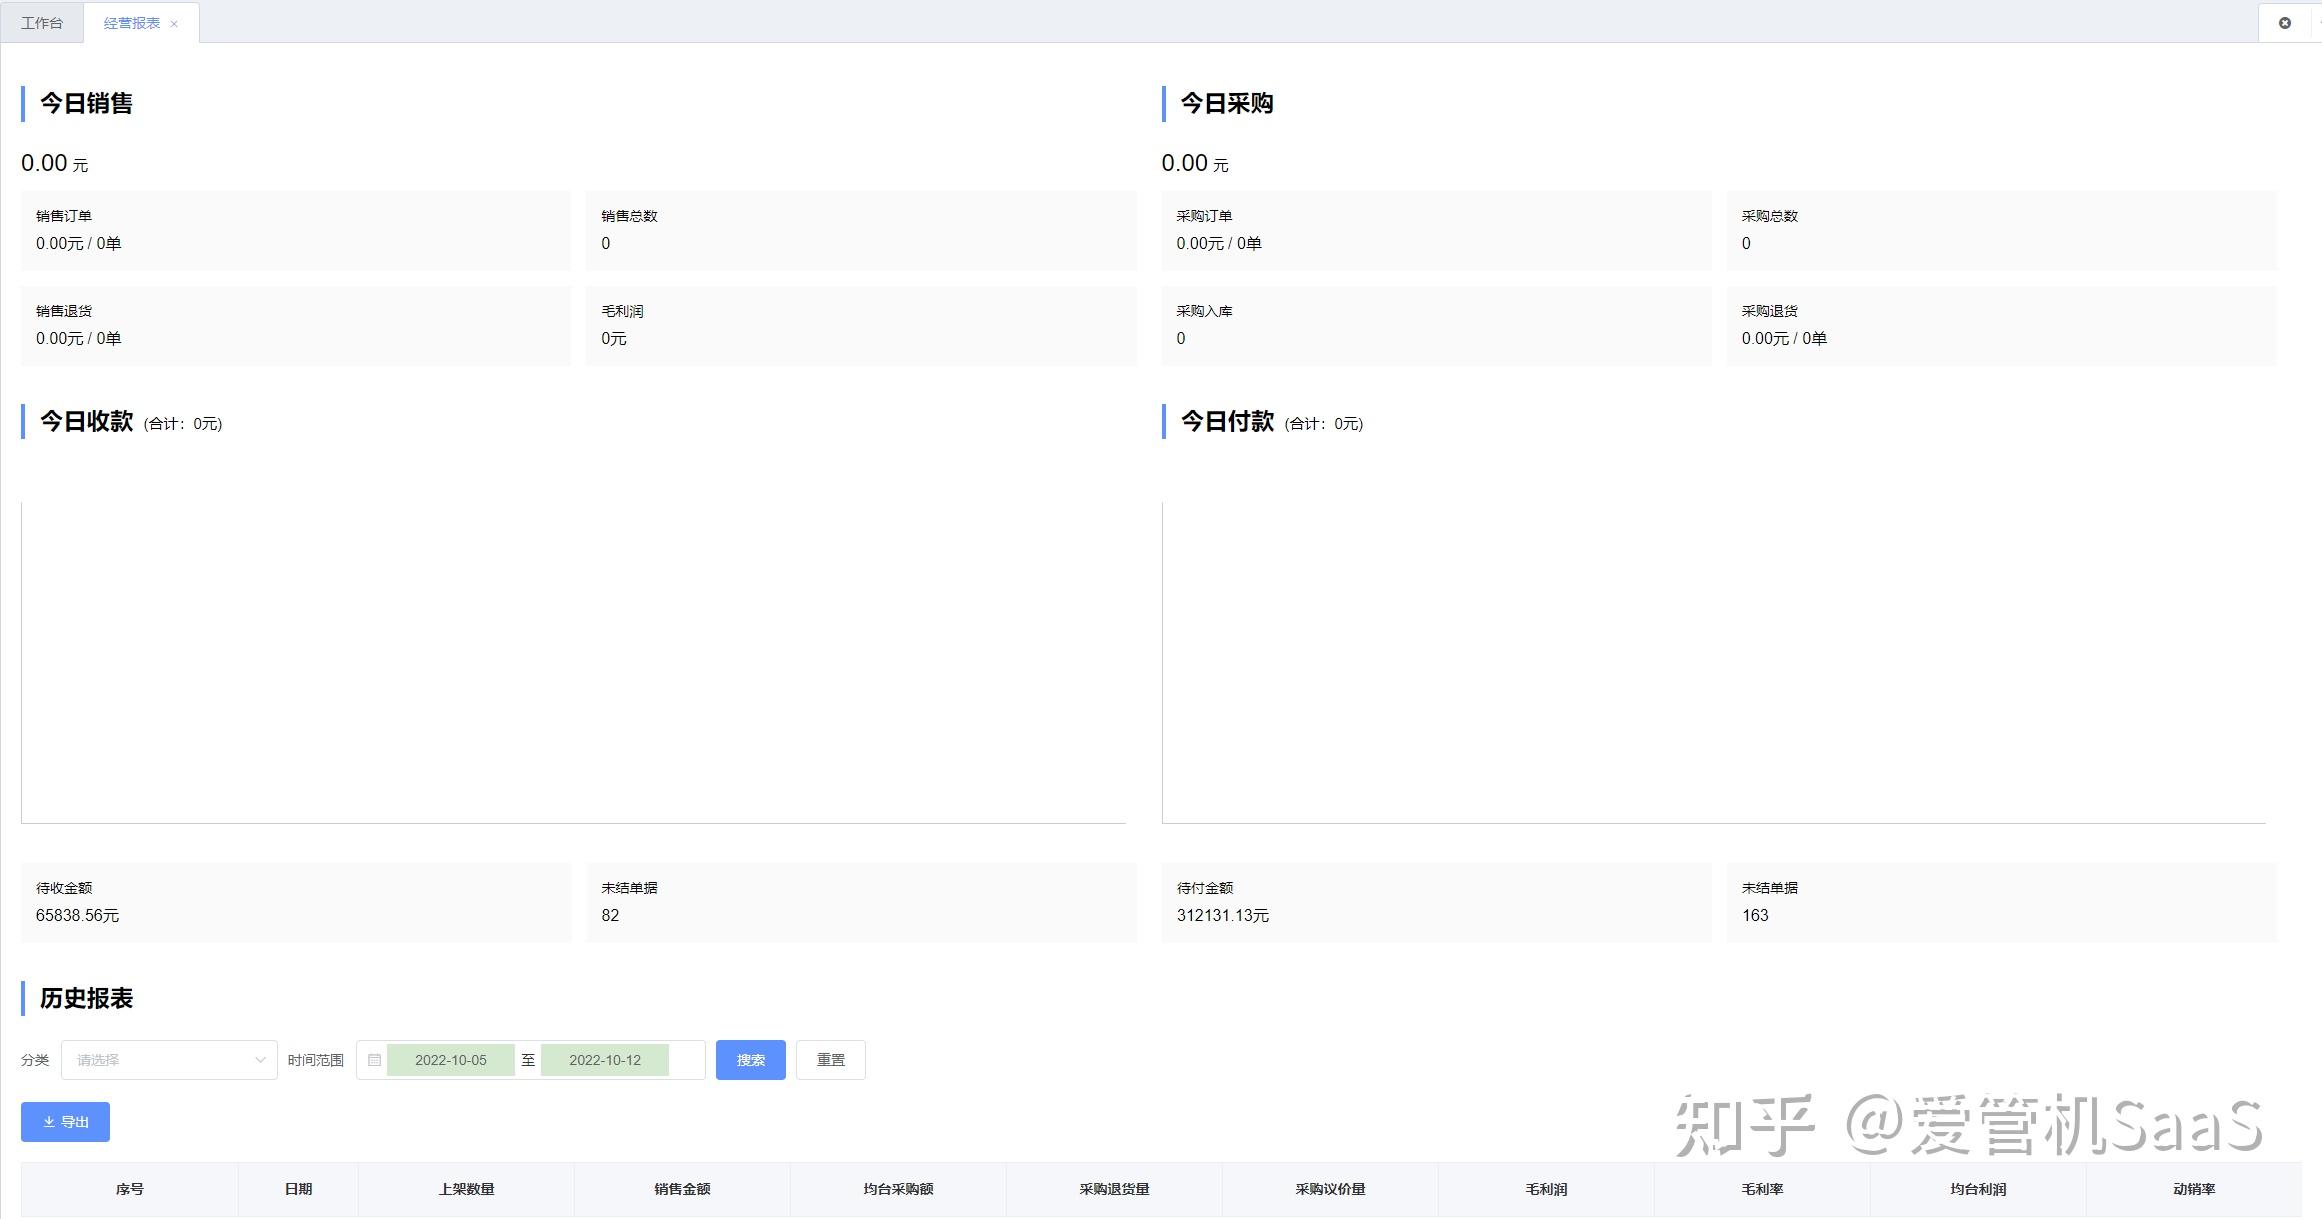Close the 经营报表 tab via its X
2322x1219 pixels.
click(174, 24)
